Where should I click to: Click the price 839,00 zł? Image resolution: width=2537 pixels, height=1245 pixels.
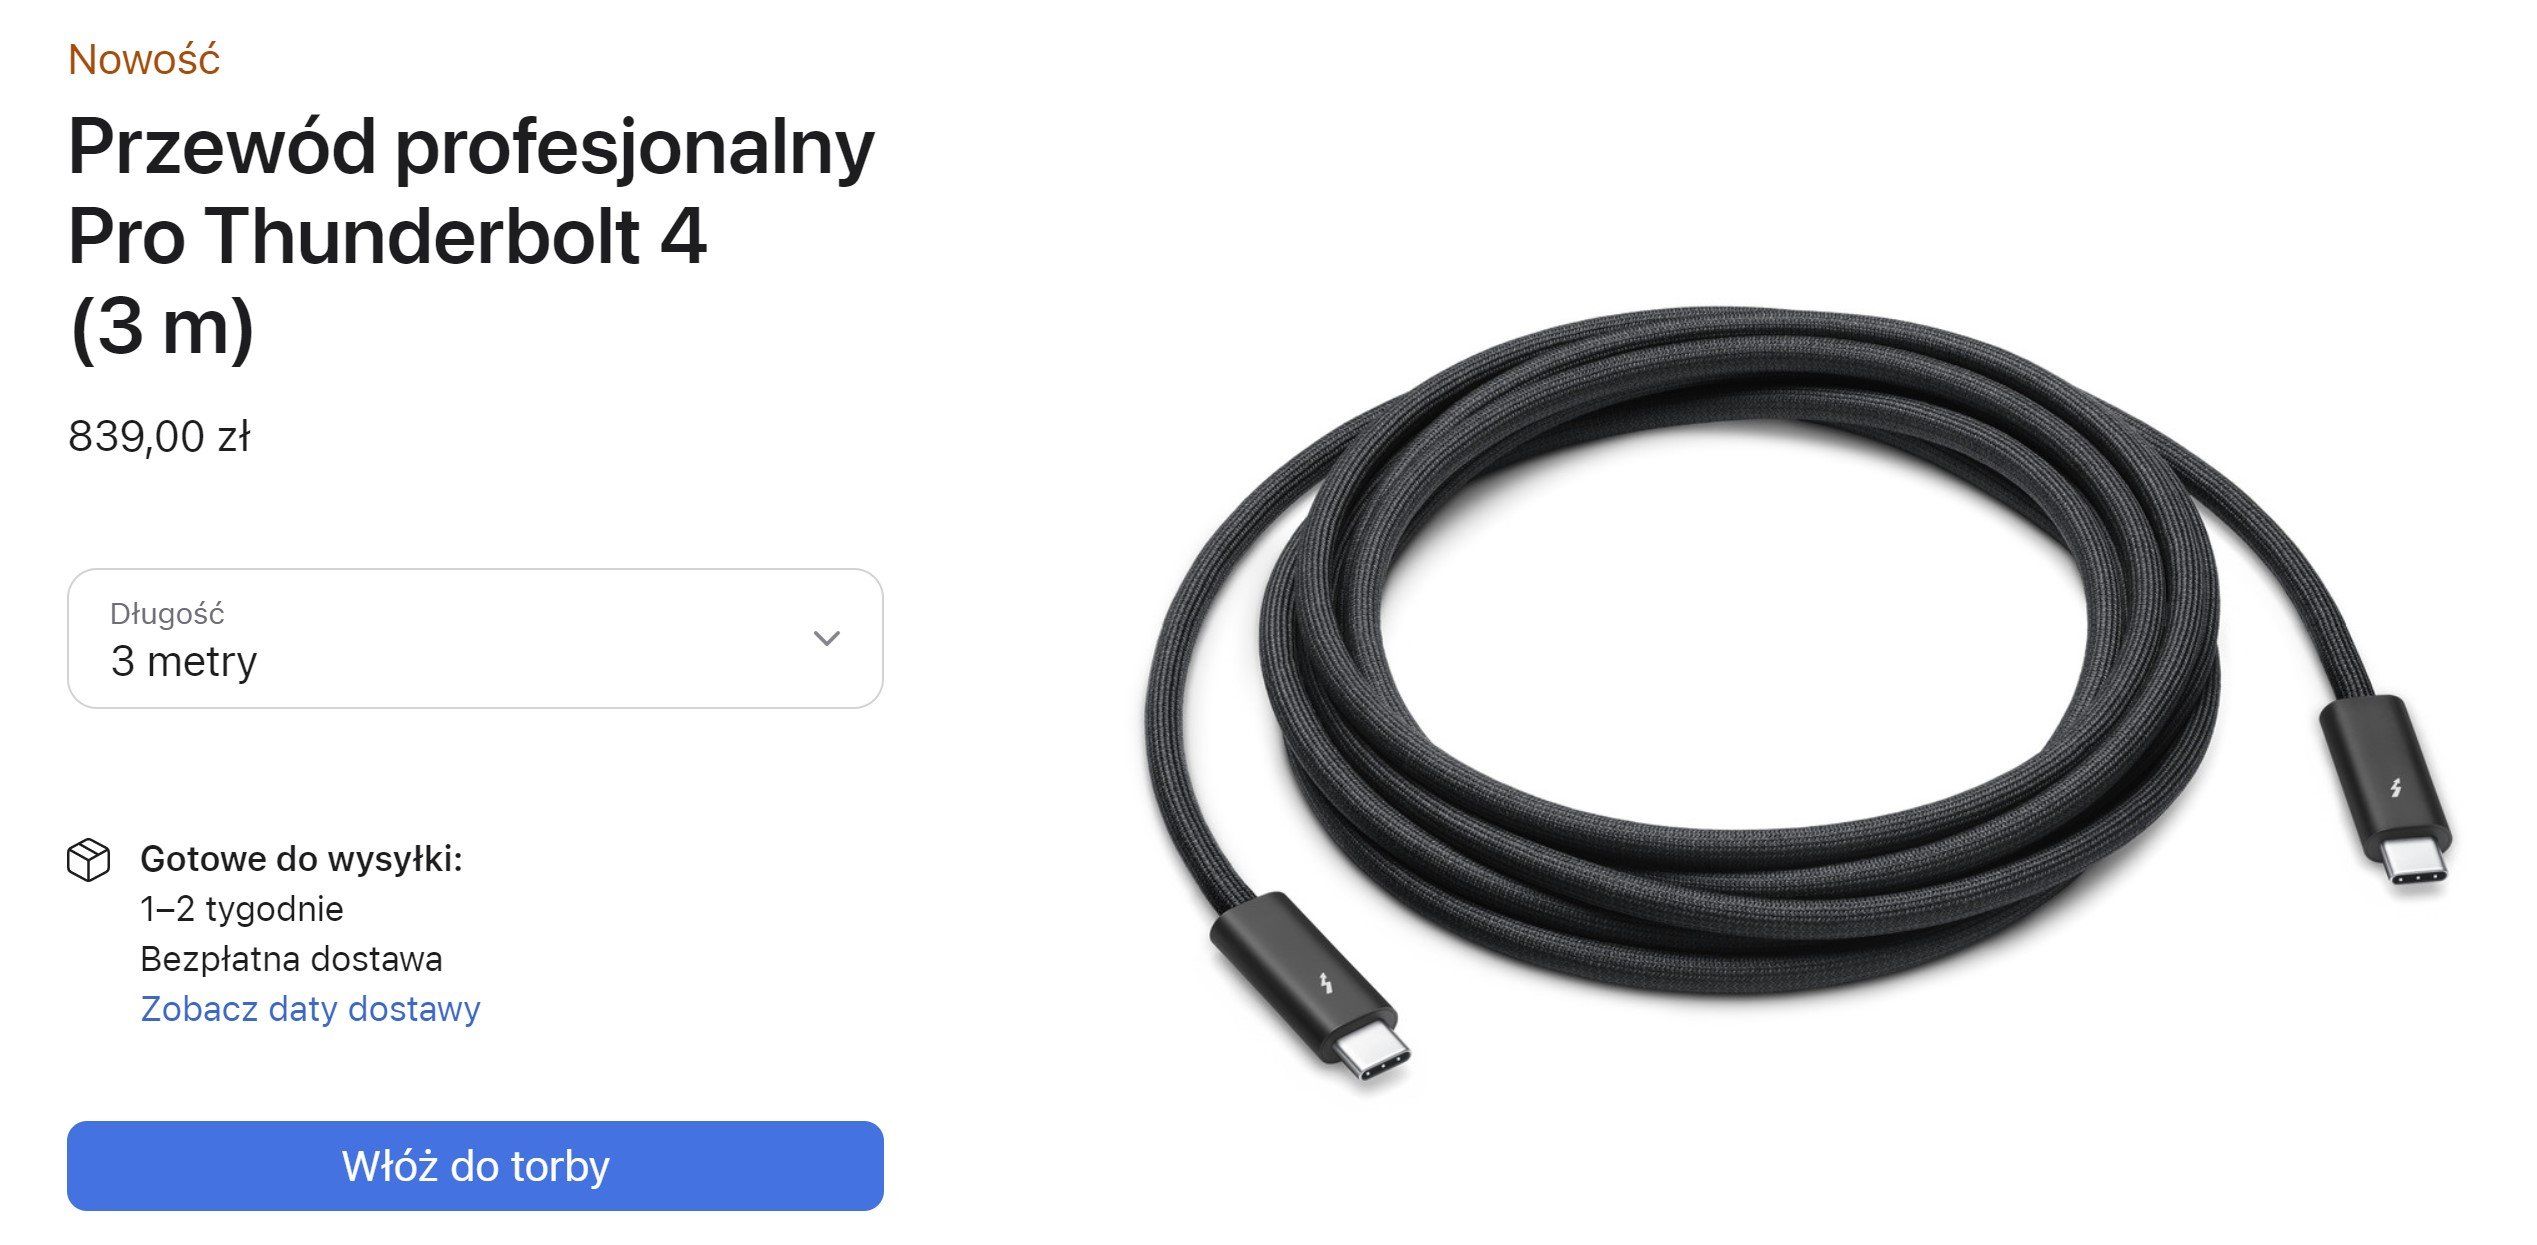(x=159, y=437)
